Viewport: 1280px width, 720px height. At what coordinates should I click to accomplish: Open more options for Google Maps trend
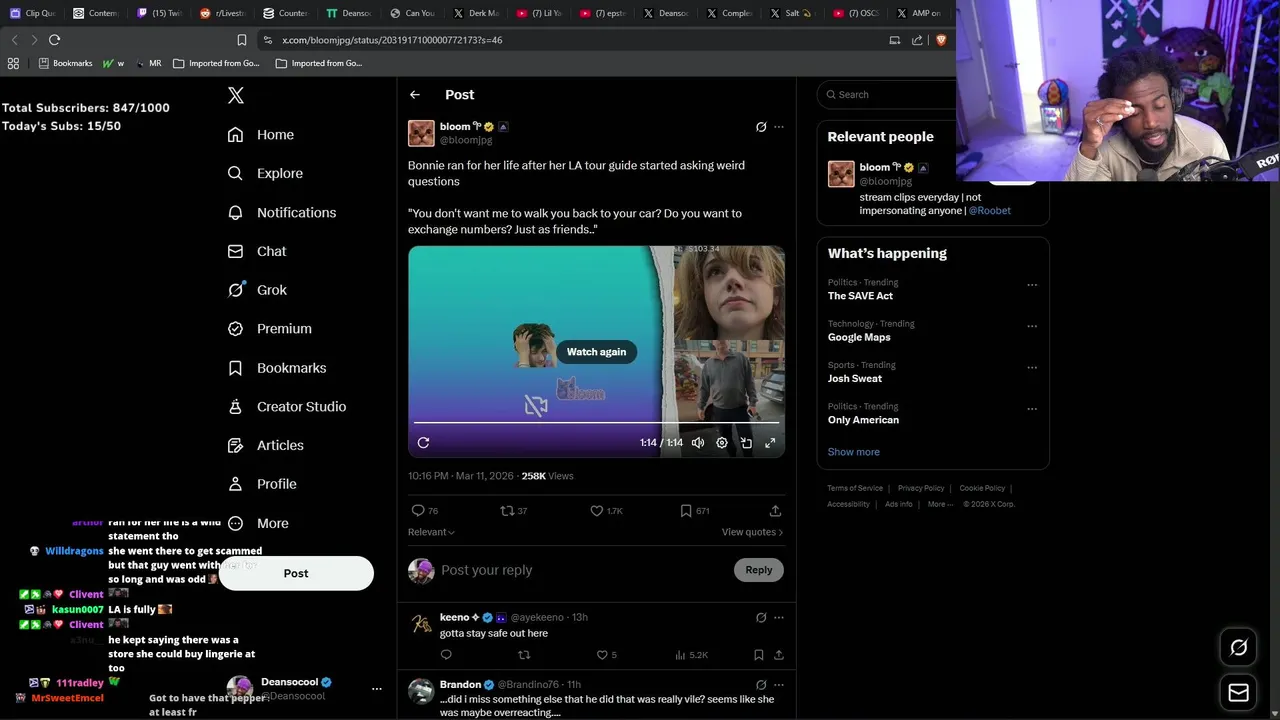coord(1032,326)
